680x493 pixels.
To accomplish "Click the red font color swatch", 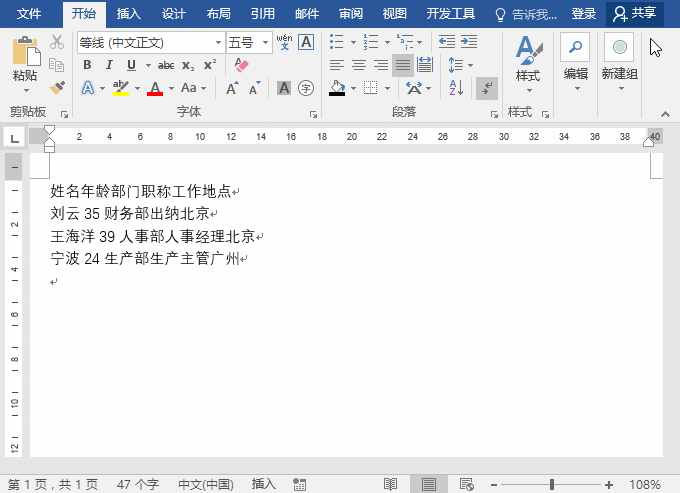I will point(154,89).
